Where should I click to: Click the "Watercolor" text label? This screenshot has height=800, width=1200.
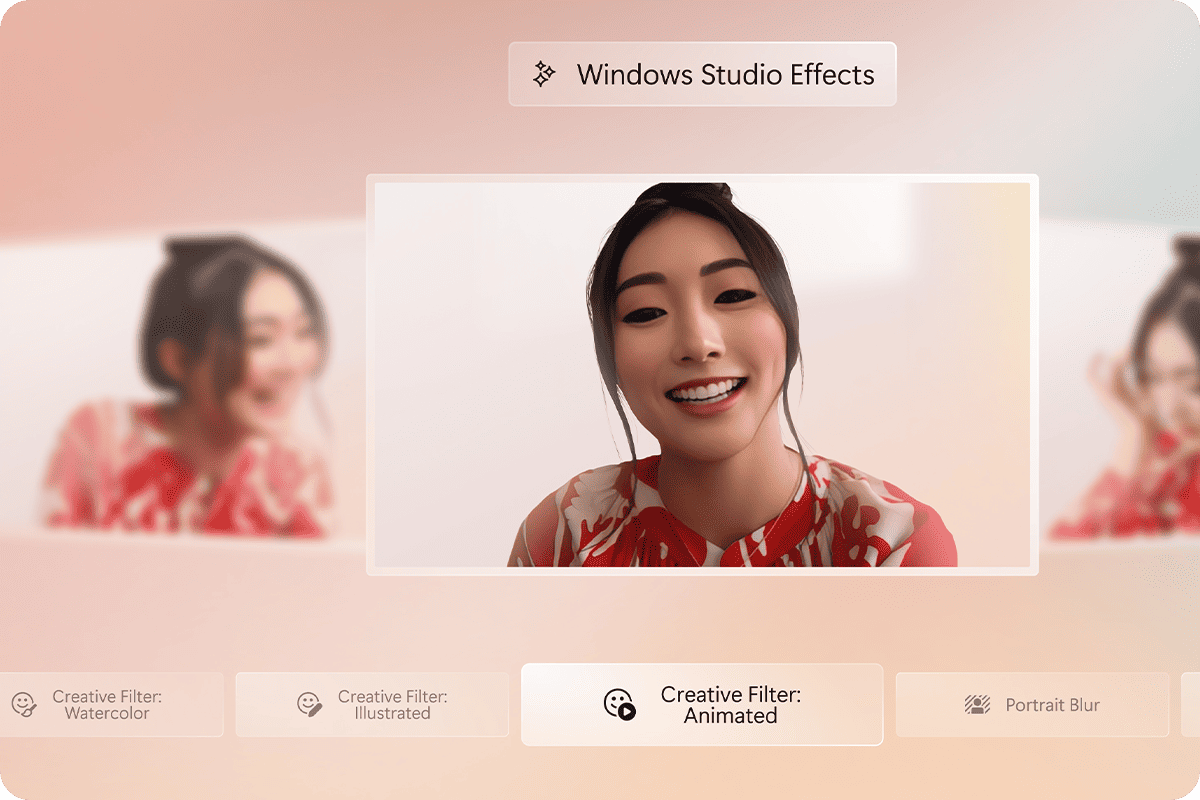[x=107, y=714]
